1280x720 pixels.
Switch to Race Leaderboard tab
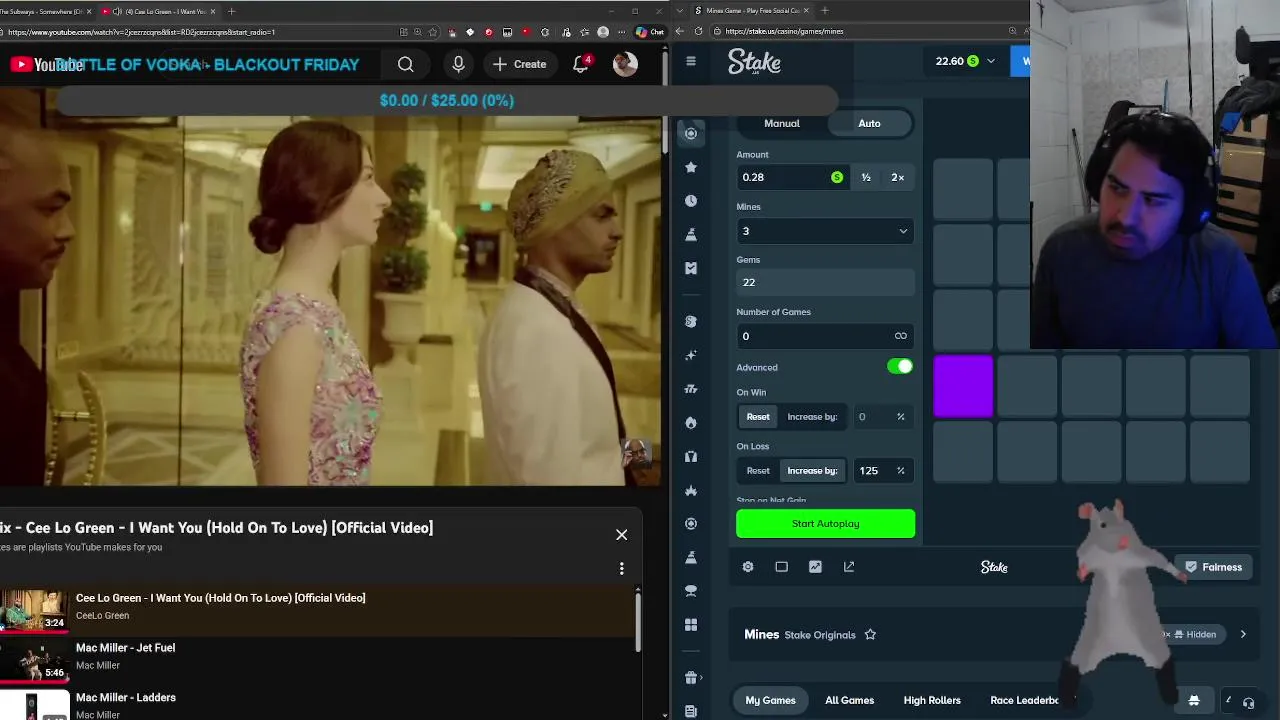point(1024,700)
